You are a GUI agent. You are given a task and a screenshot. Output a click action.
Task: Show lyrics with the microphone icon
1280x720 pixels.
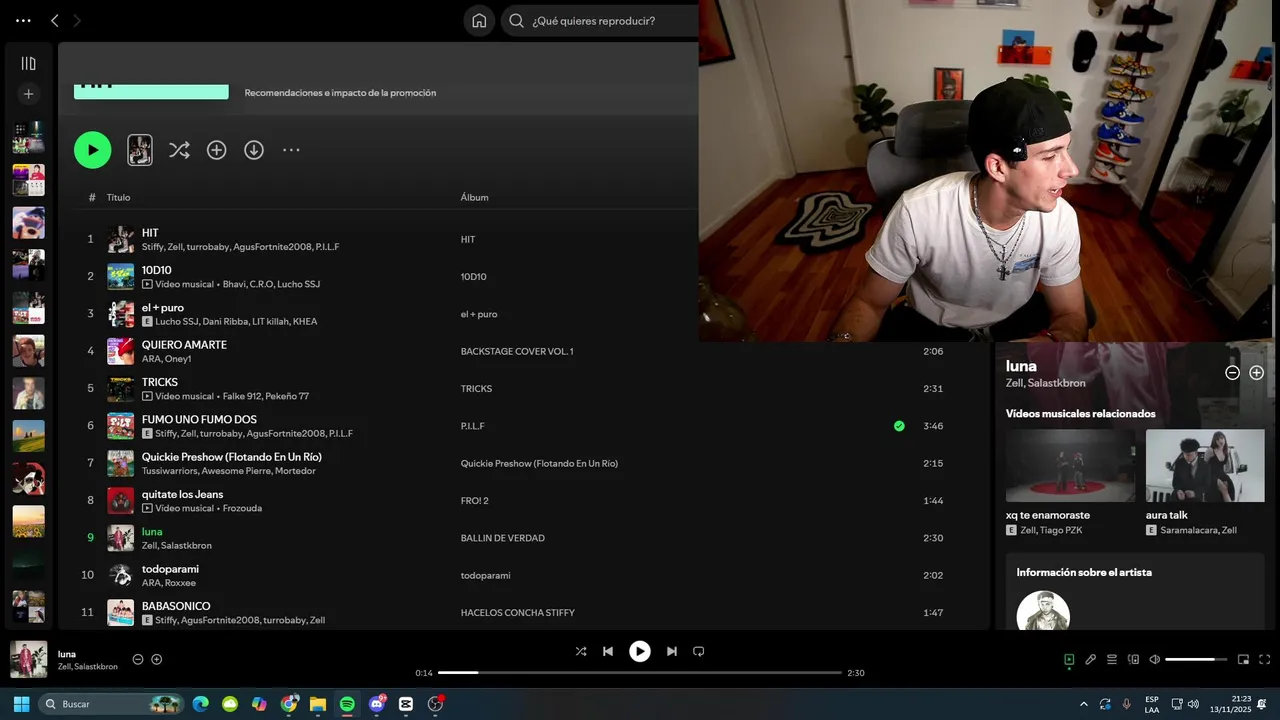point(1091,659)
